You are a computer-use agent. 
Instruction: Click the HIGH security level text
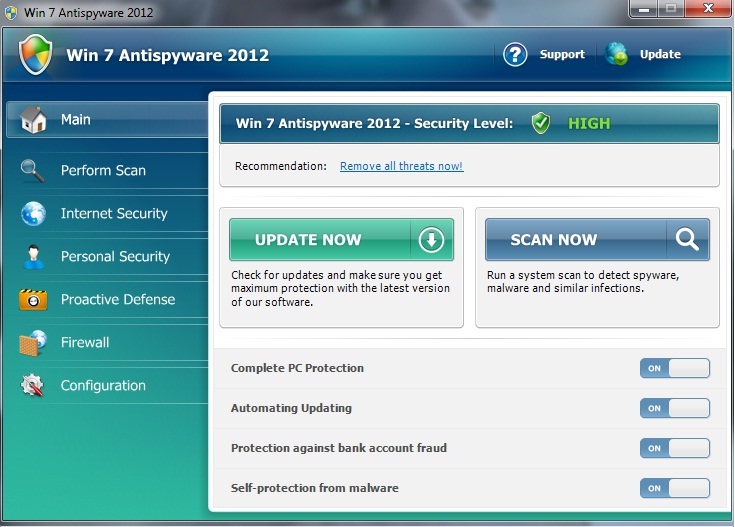[589, 123]
